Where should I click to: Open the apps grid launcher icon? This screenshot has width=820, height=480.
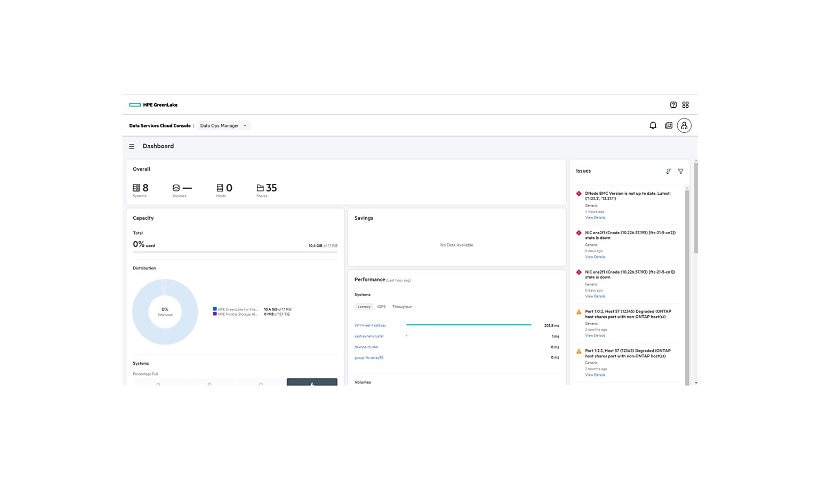click(686, 105)
